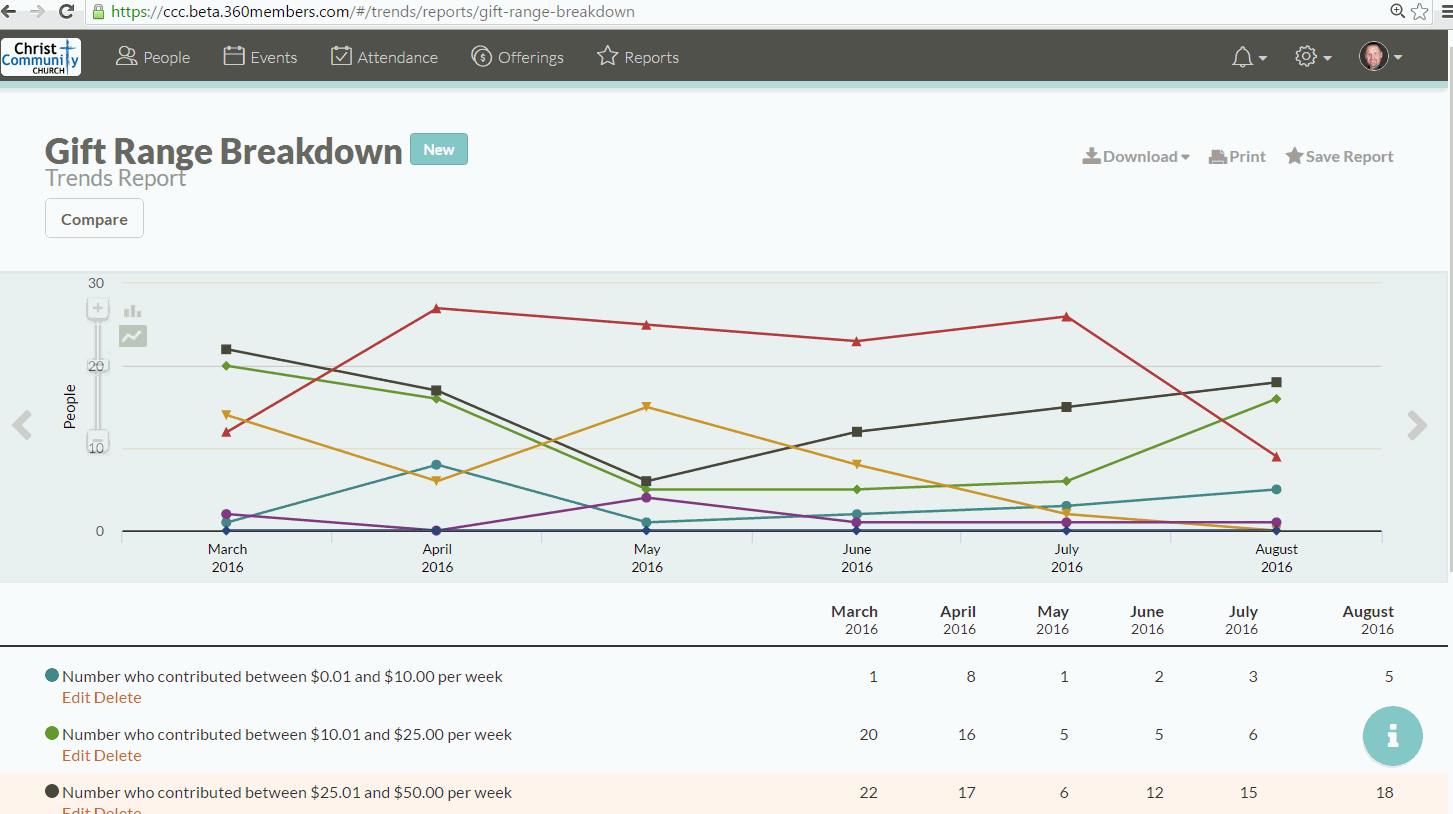Click the Christ Community Church logo
This screenshot has width=1453, height=814.
click(x=41, y=58)
